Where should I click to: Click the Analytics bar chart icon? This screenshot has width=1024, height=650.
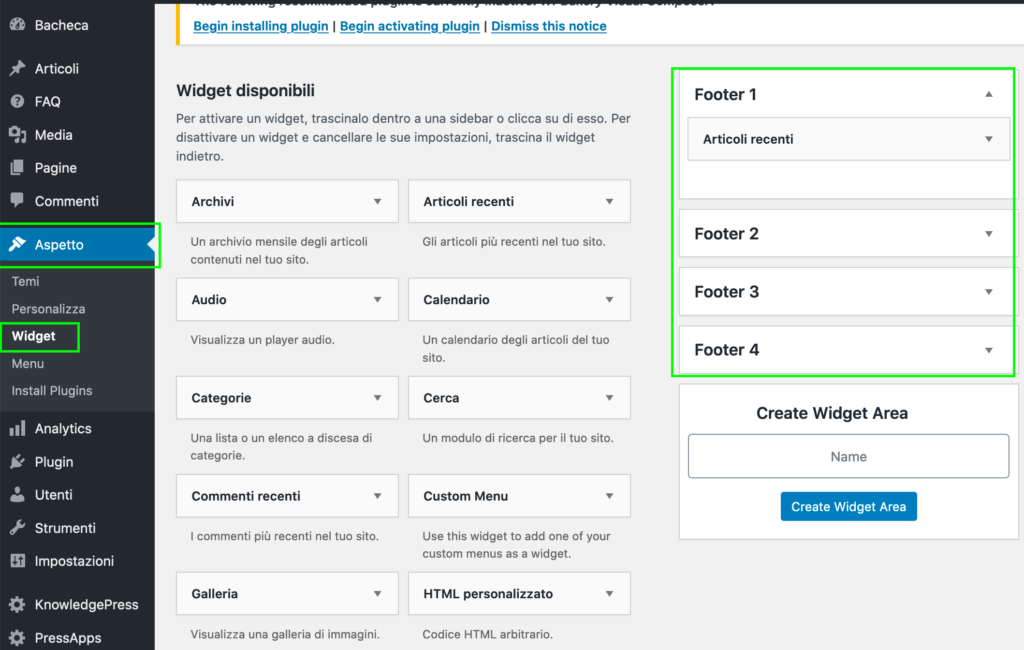click(17, 429)
